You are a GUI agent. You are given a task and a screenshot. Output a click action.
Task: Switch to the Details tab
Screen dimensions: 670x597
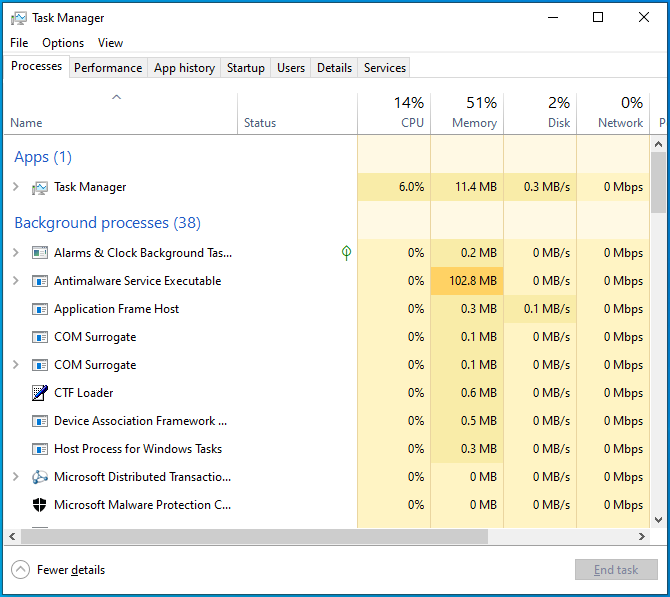click(x=335, y=68)
